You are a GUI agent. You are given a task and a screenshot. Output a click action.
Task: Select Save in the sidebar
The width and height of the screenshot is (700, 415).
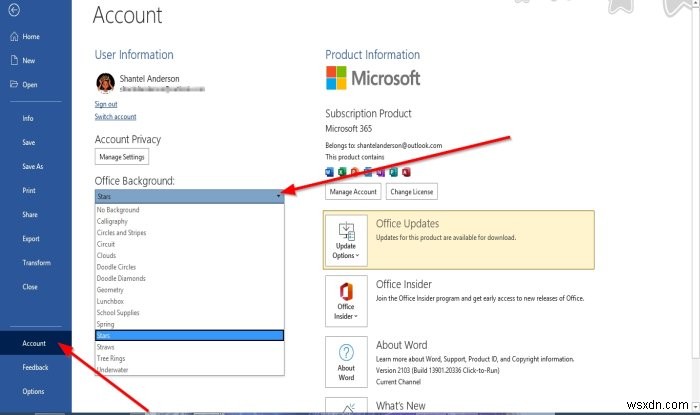[x=29, y=142]
